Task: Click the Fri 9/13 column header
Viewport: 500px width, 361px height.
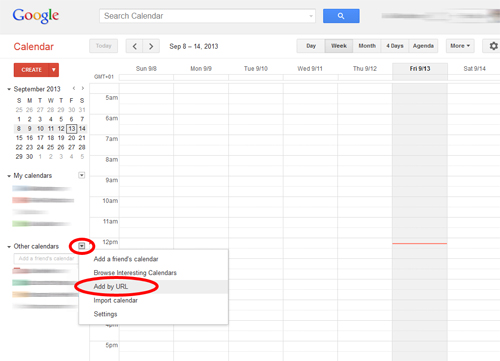Action: (420, 69)
